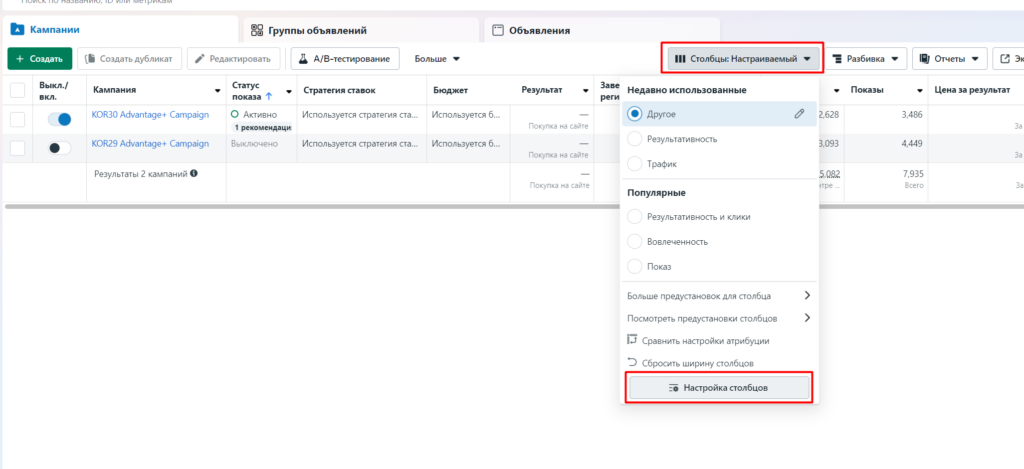This screenshot has height=469, width=1024.
Task: Click the Объявления tab icon
Action: coord(498,30)
